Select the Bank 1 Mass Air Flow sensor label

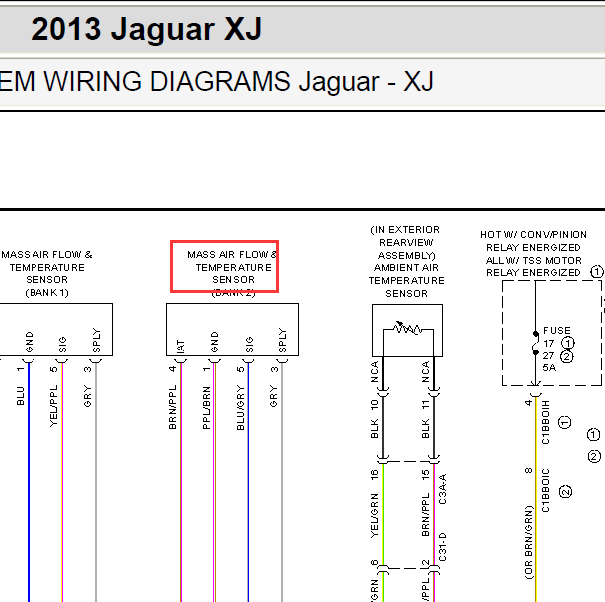tap(47, 273)
